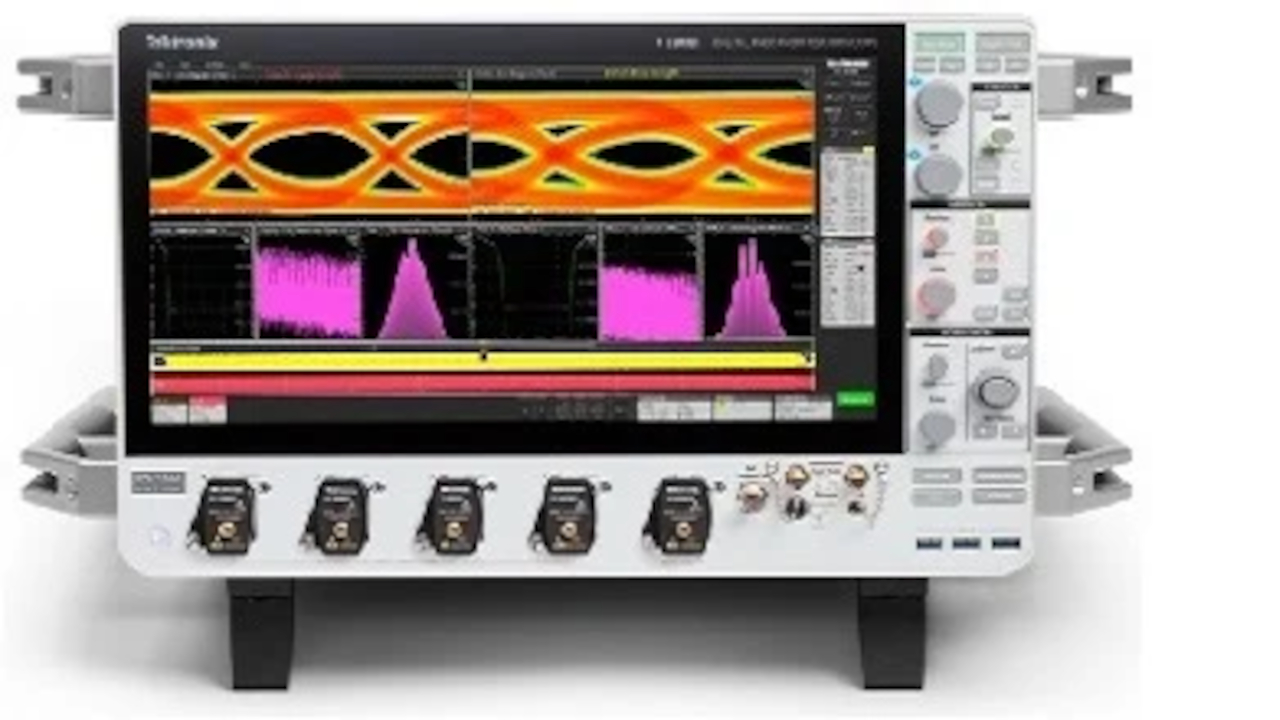Click the green acquisition status indicator
1280x720 pixels.
(855, 398)
